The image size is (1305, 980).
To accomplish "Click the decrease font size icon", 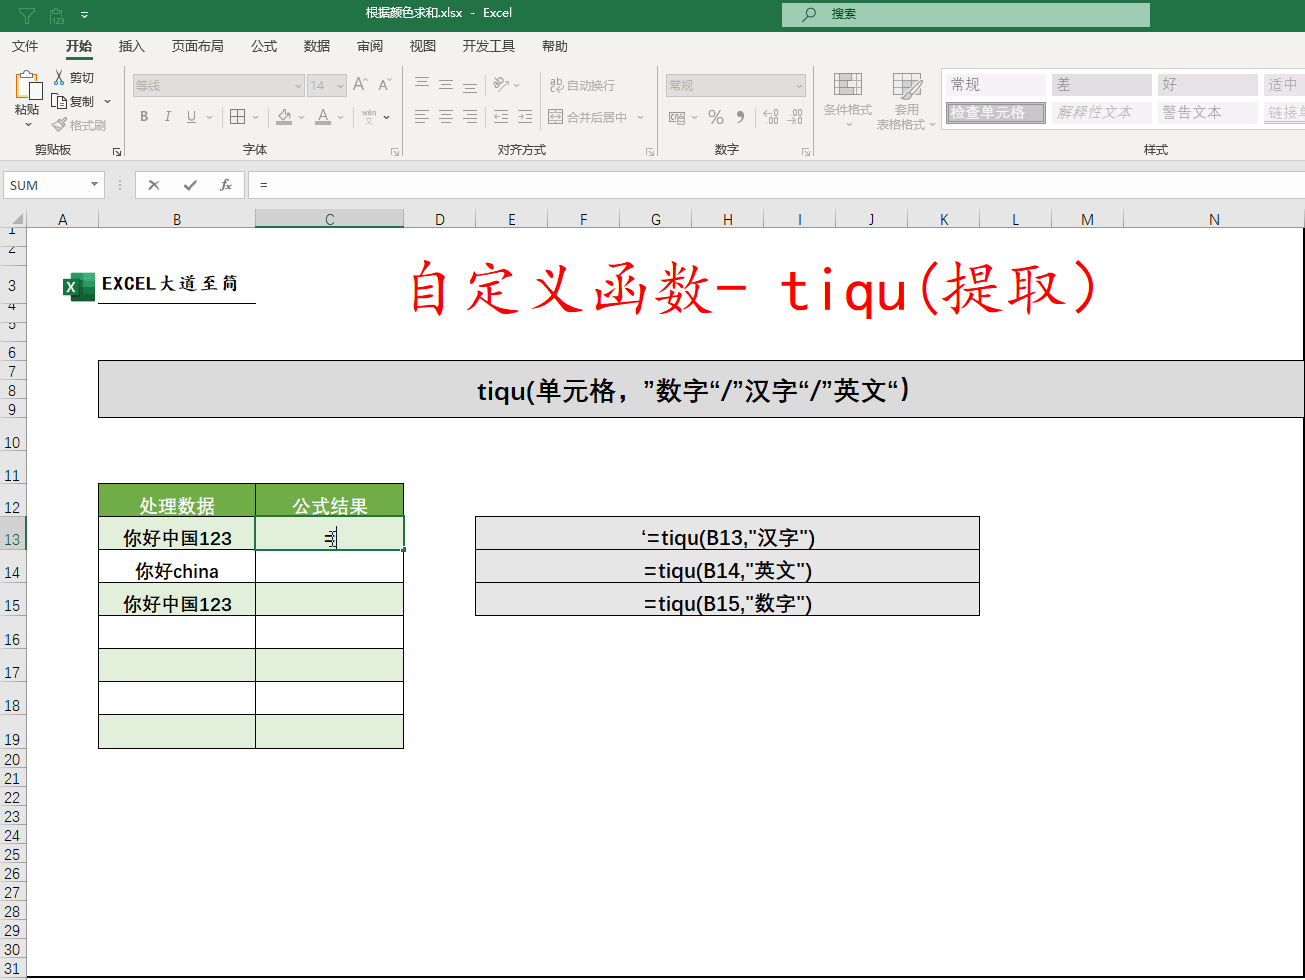I will tap(385, 85).
